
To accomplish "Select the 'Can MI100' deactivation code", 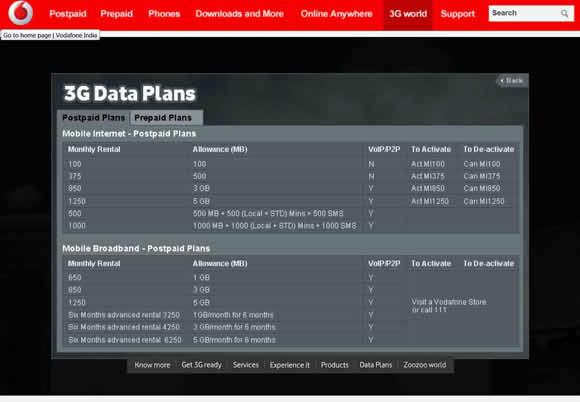I will point(482,164).
